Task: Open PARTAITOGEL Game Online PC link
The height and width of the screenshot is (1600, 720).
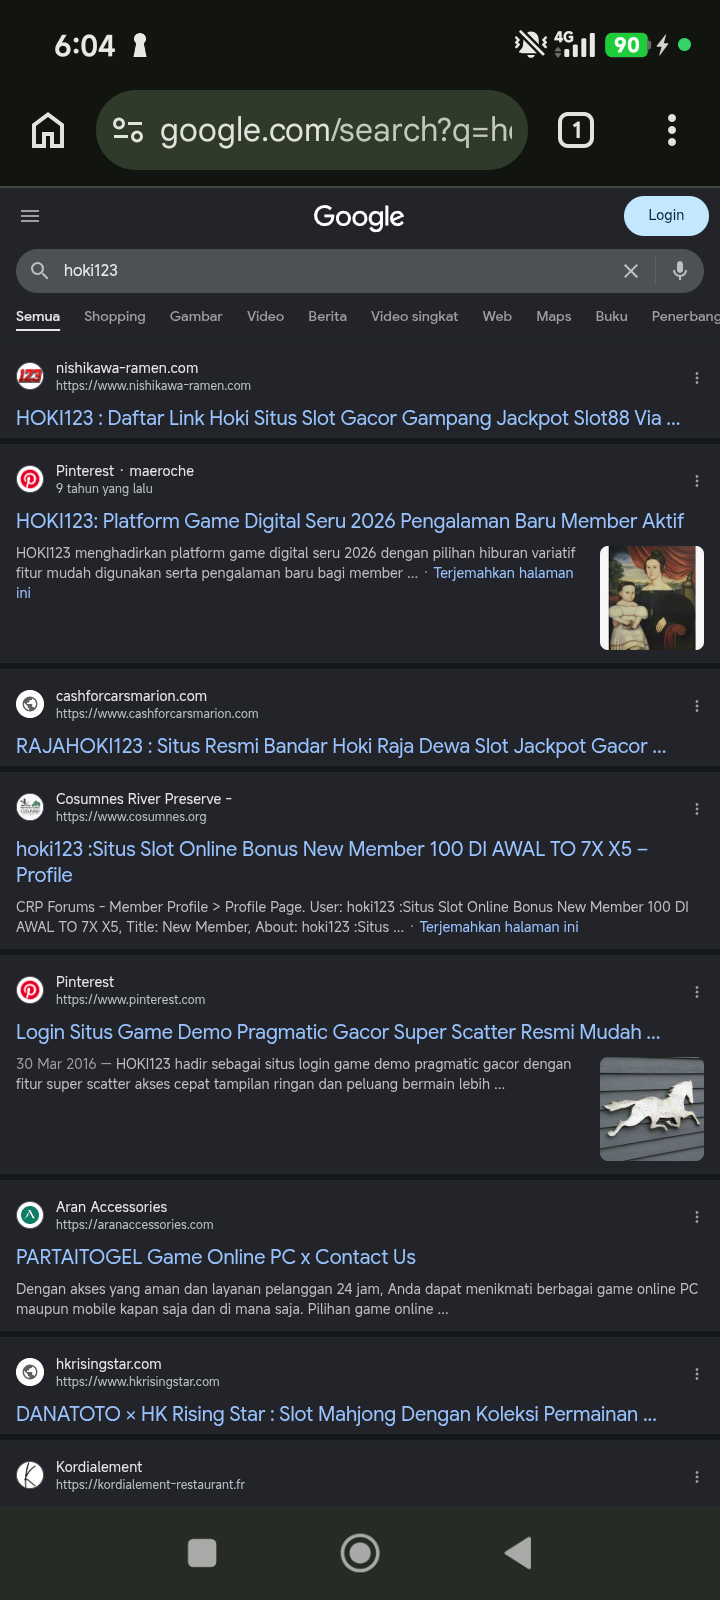Action: point(216,1257)
